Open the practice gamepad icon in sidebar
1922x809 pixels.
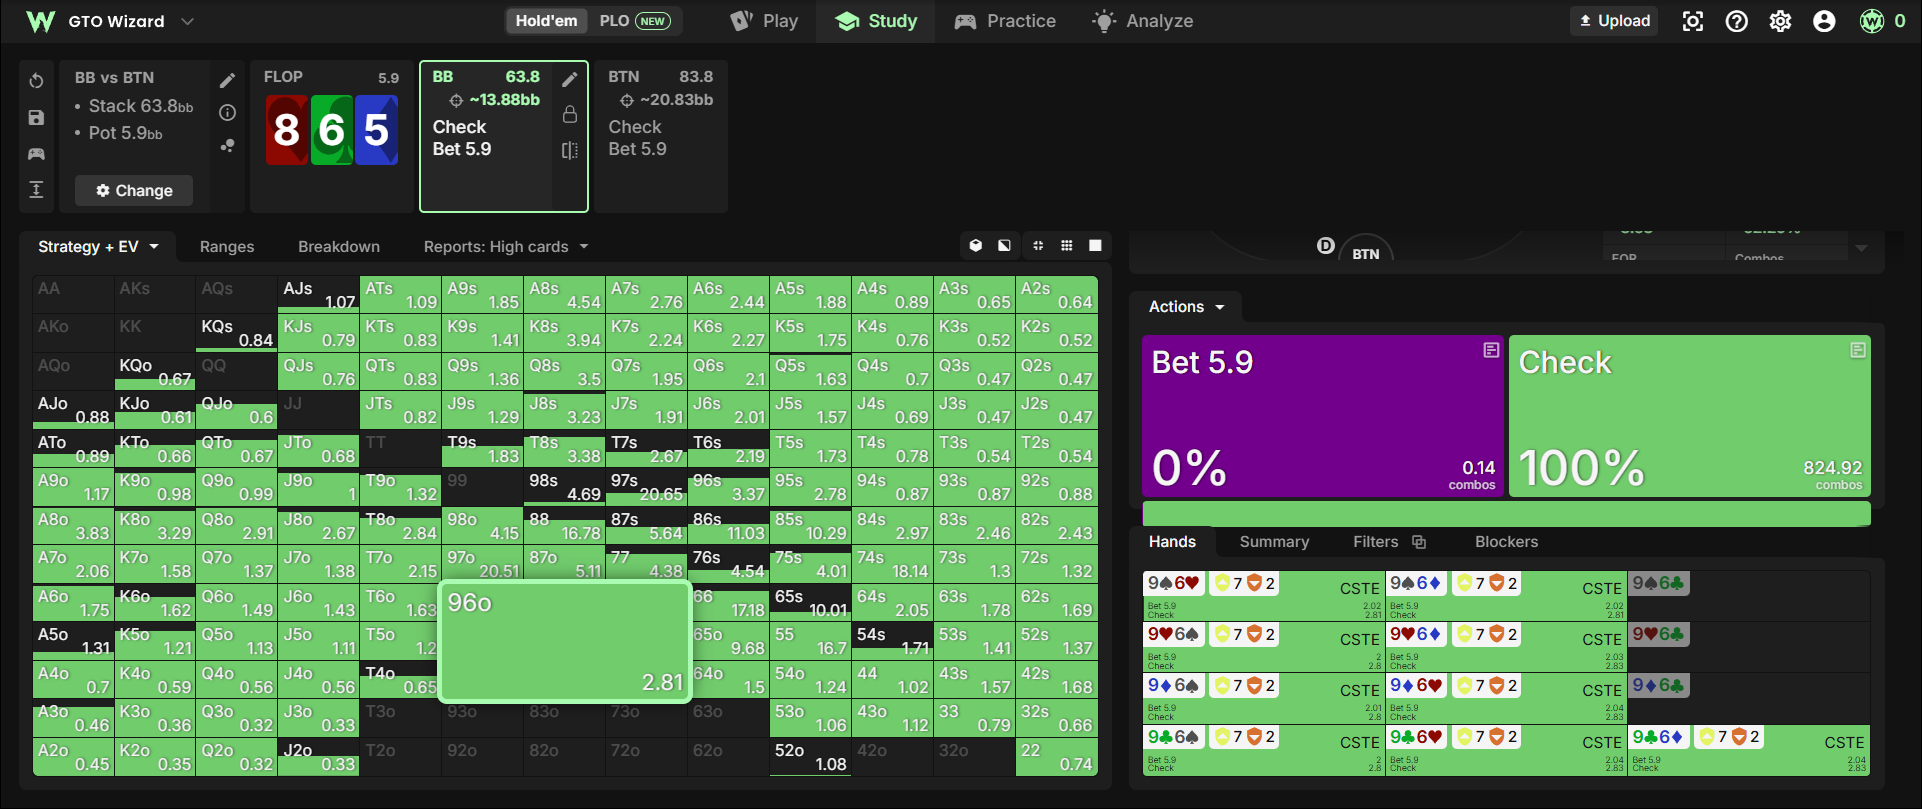click(x=36, y=154)
